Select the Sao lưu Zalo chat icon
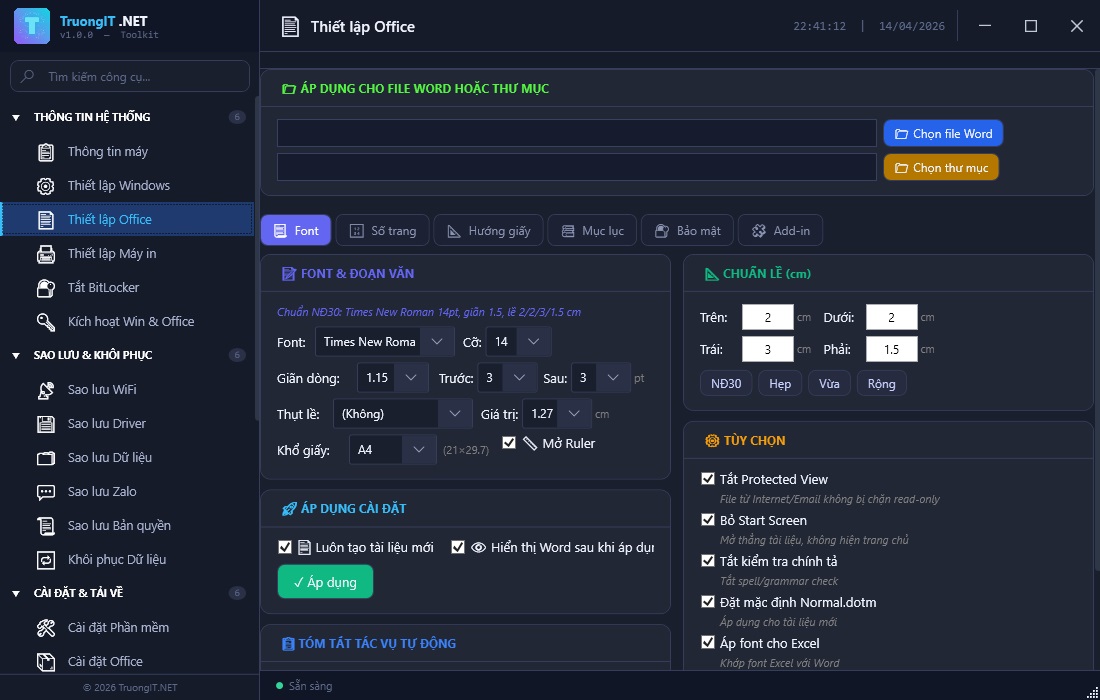 click(x=46, y=492)
